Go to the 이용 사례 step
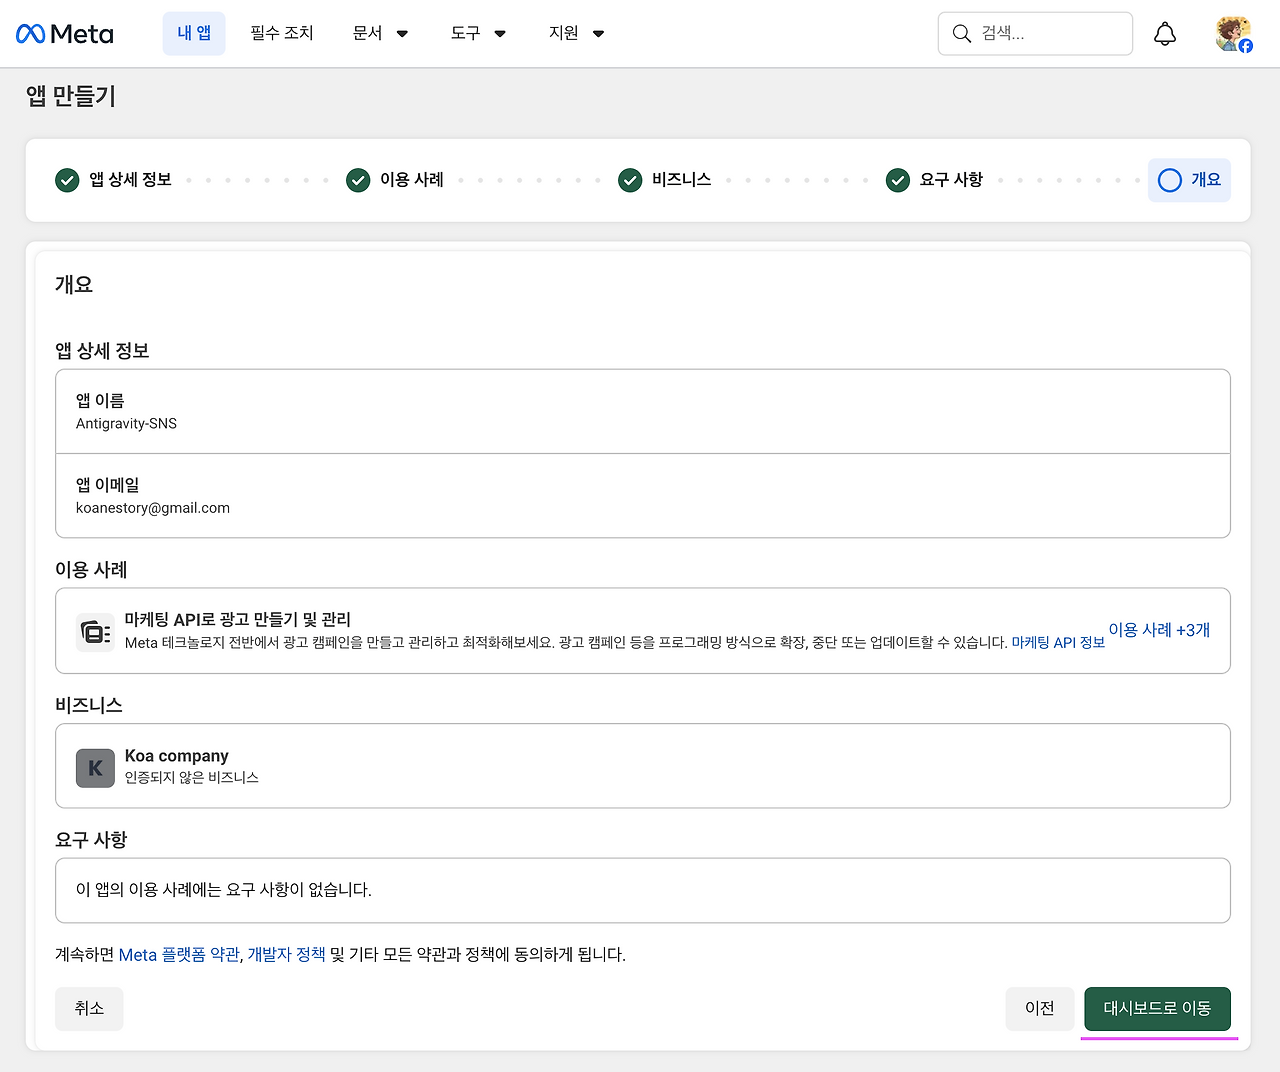 click(412, 180)
